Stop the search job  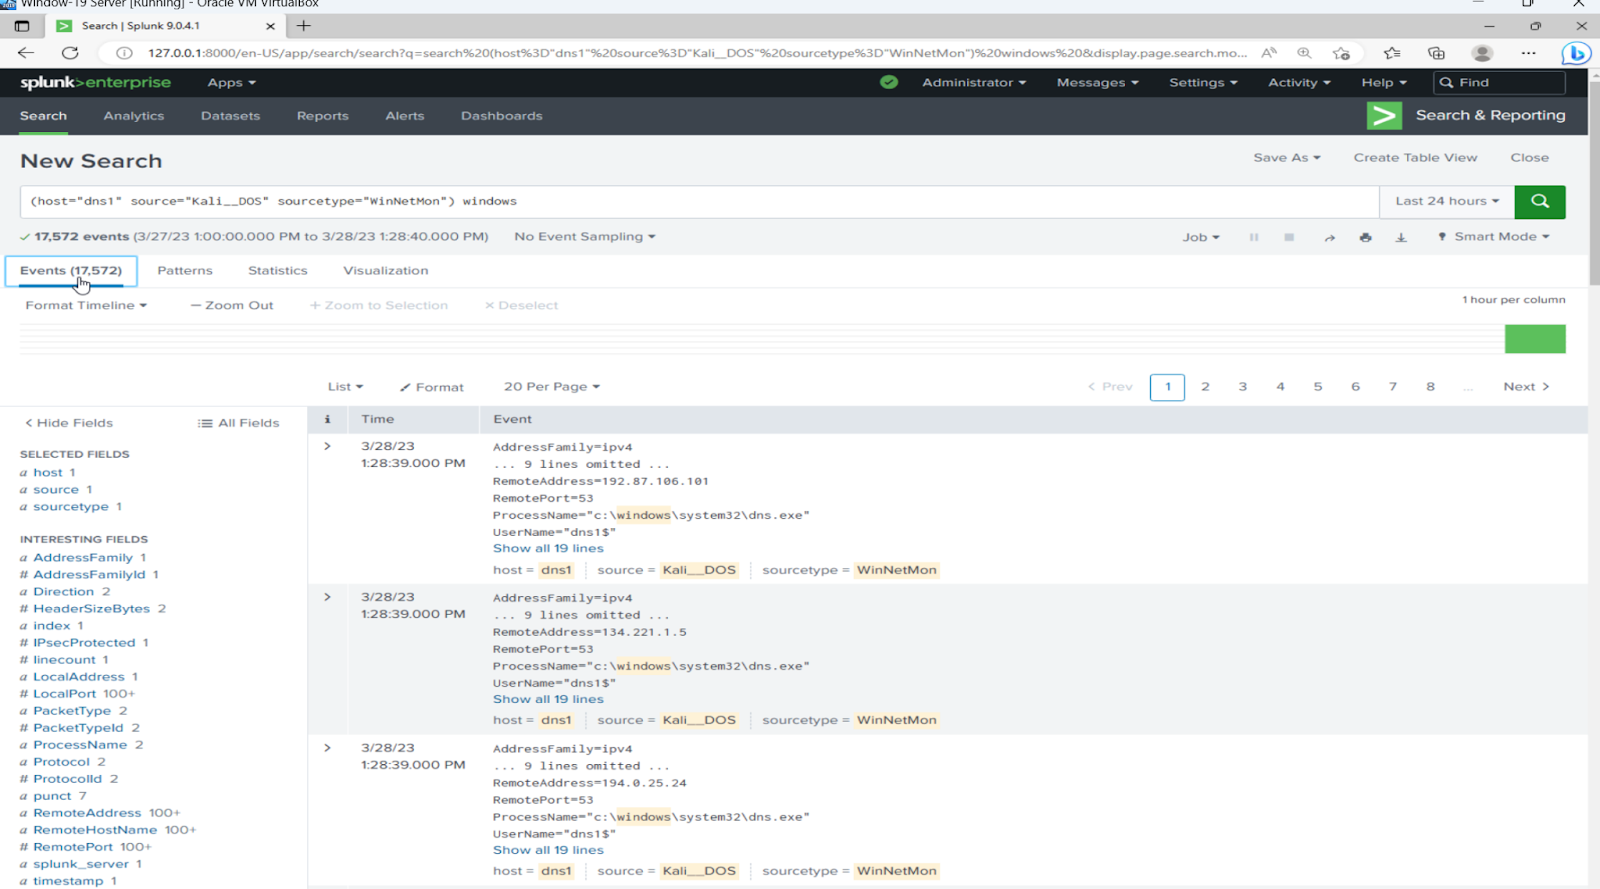click(1289, 237)
